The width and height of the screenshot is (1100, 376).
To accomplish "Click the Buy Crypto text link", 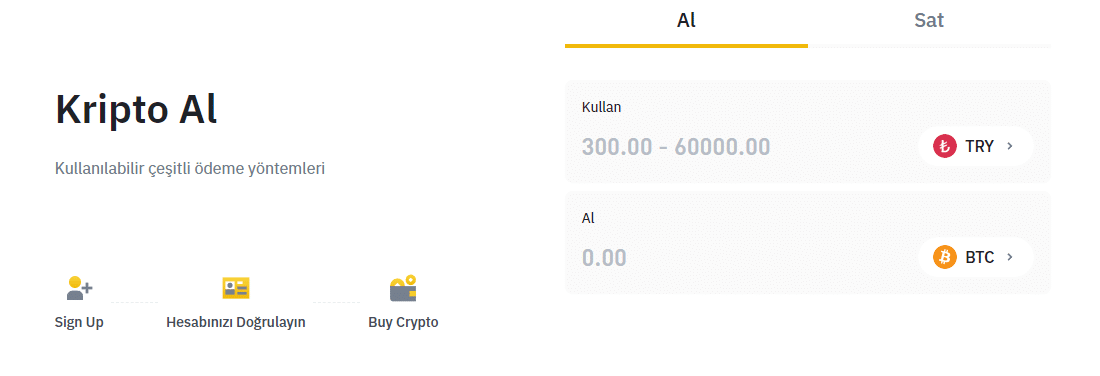I will tap(403, 323).
